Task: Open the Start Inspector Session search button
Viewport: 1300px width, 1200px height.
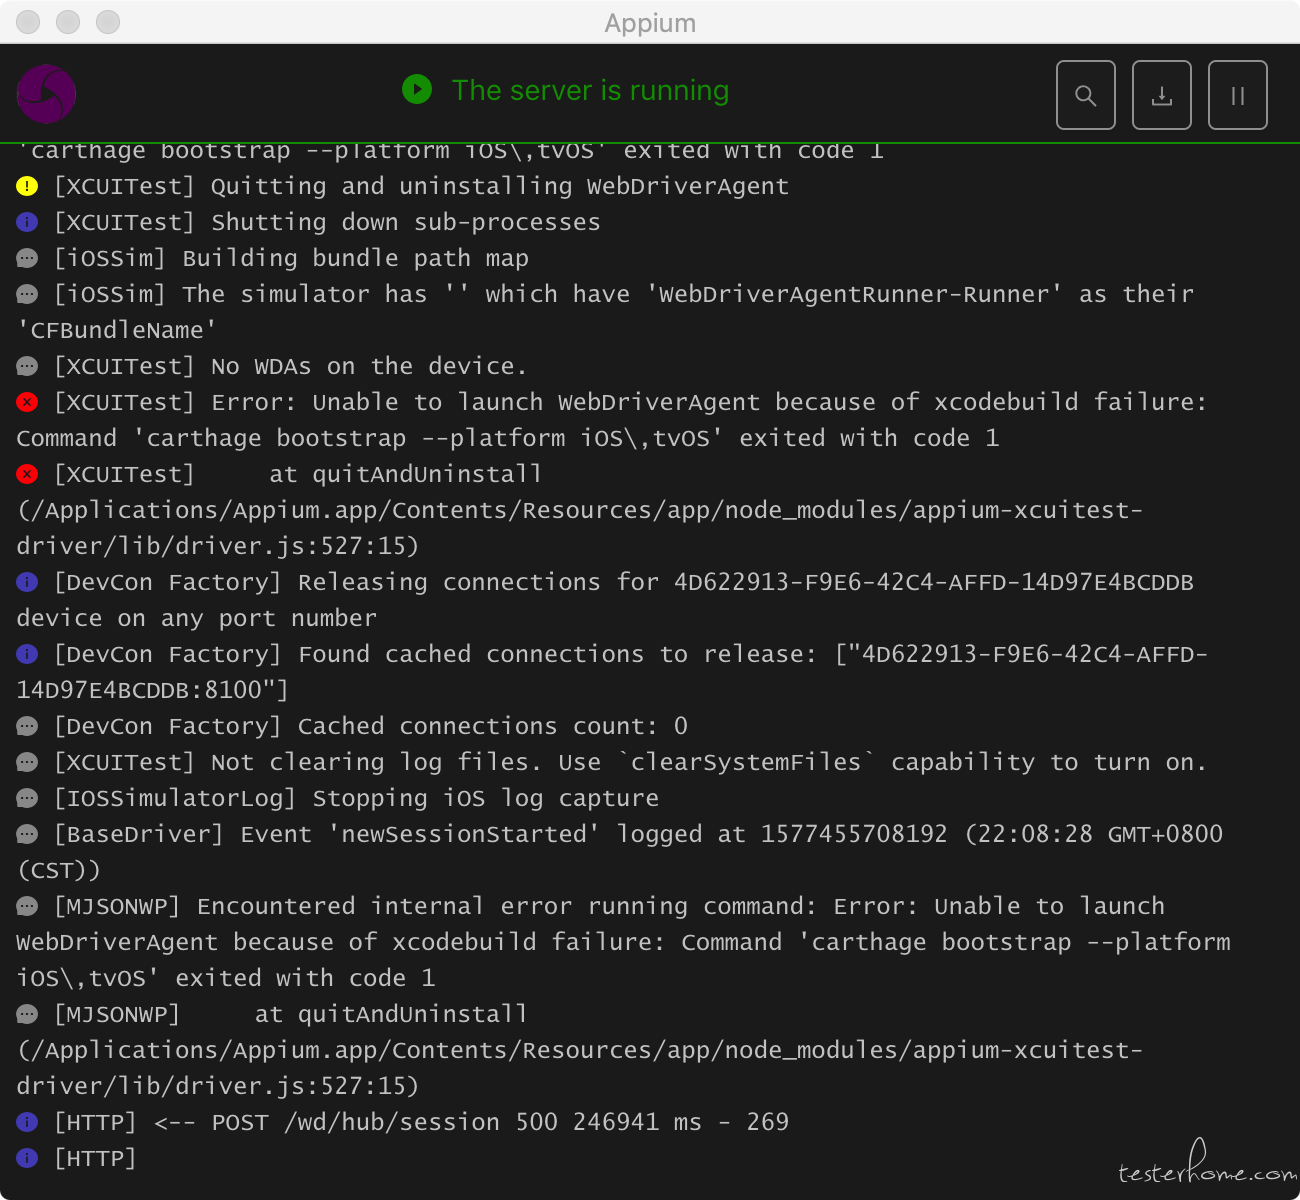Action: click(1085, 95)
